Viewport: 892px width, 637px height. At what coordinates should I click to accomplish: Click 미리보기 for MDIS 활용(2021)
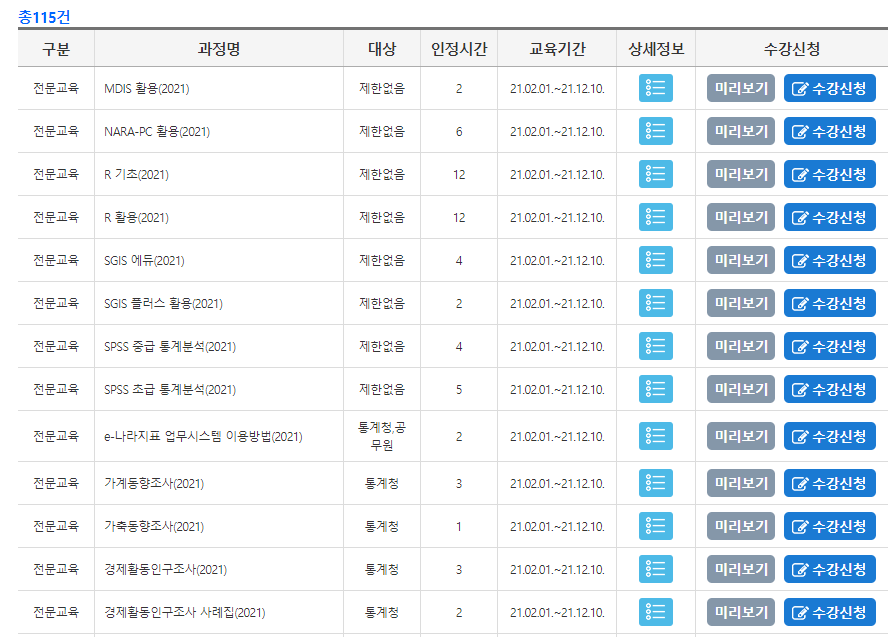click(x=741, y=88)
